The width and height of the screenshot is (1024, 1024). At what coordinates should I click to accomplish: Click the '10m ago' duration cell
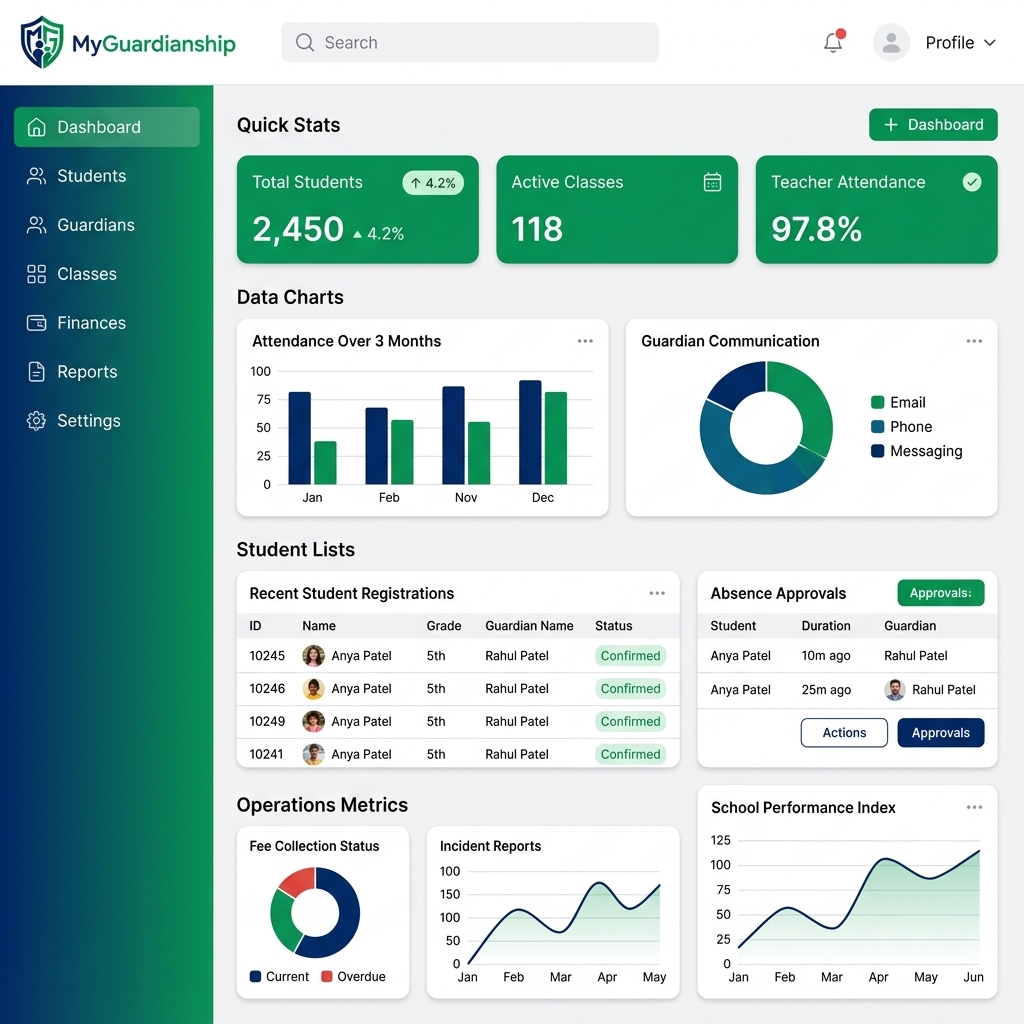(x=825, y=656)
